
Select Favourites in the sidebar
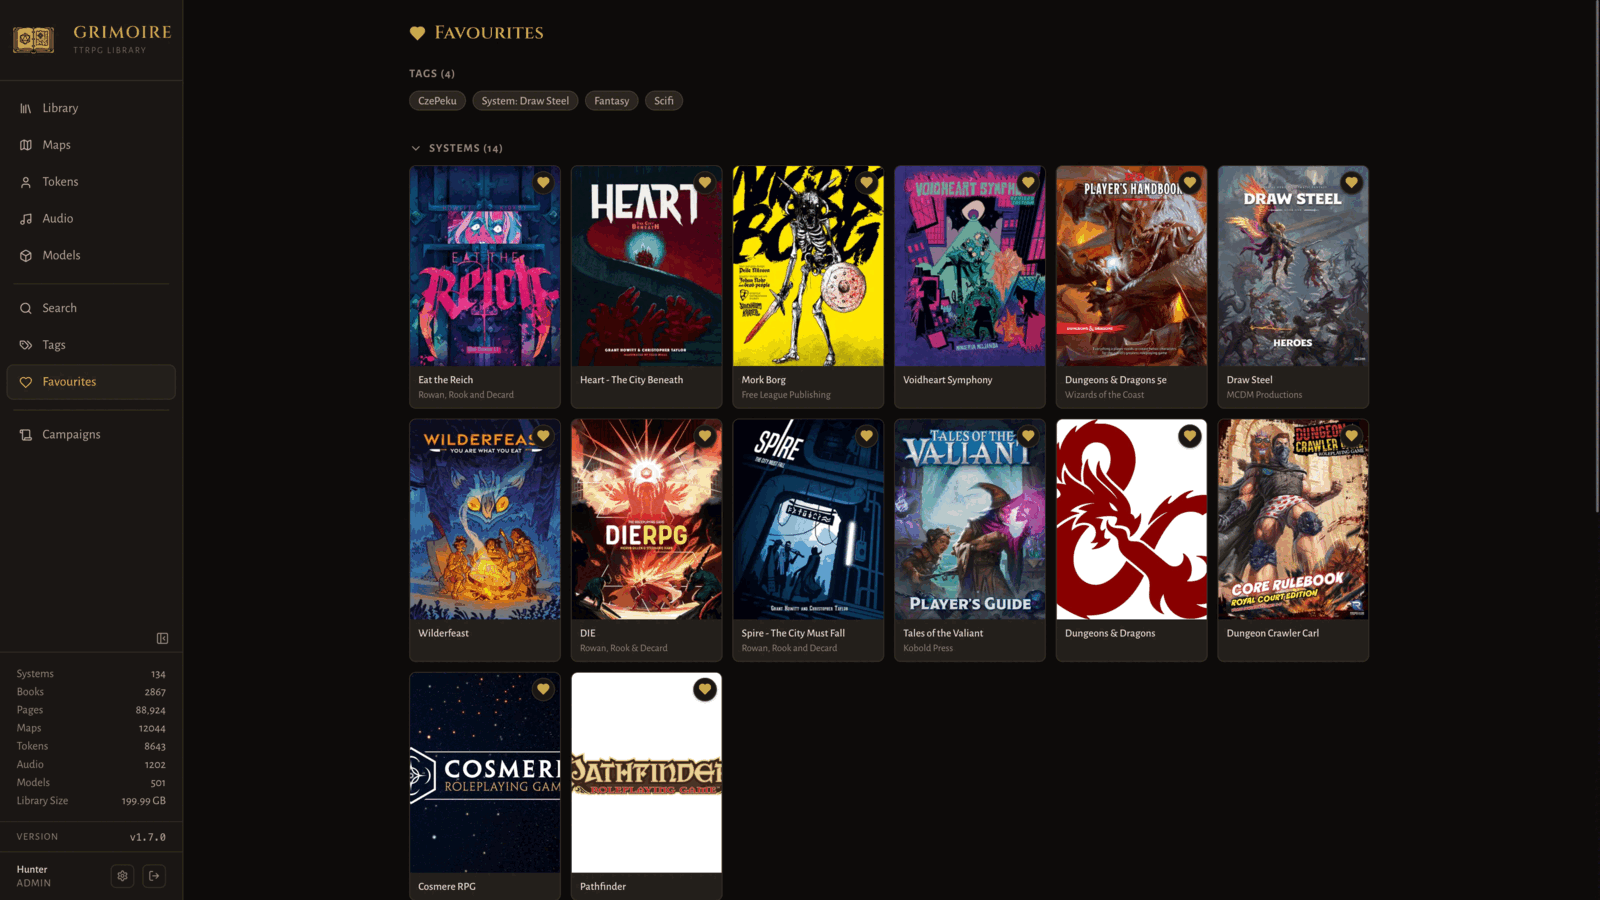[x=91, y=382]
